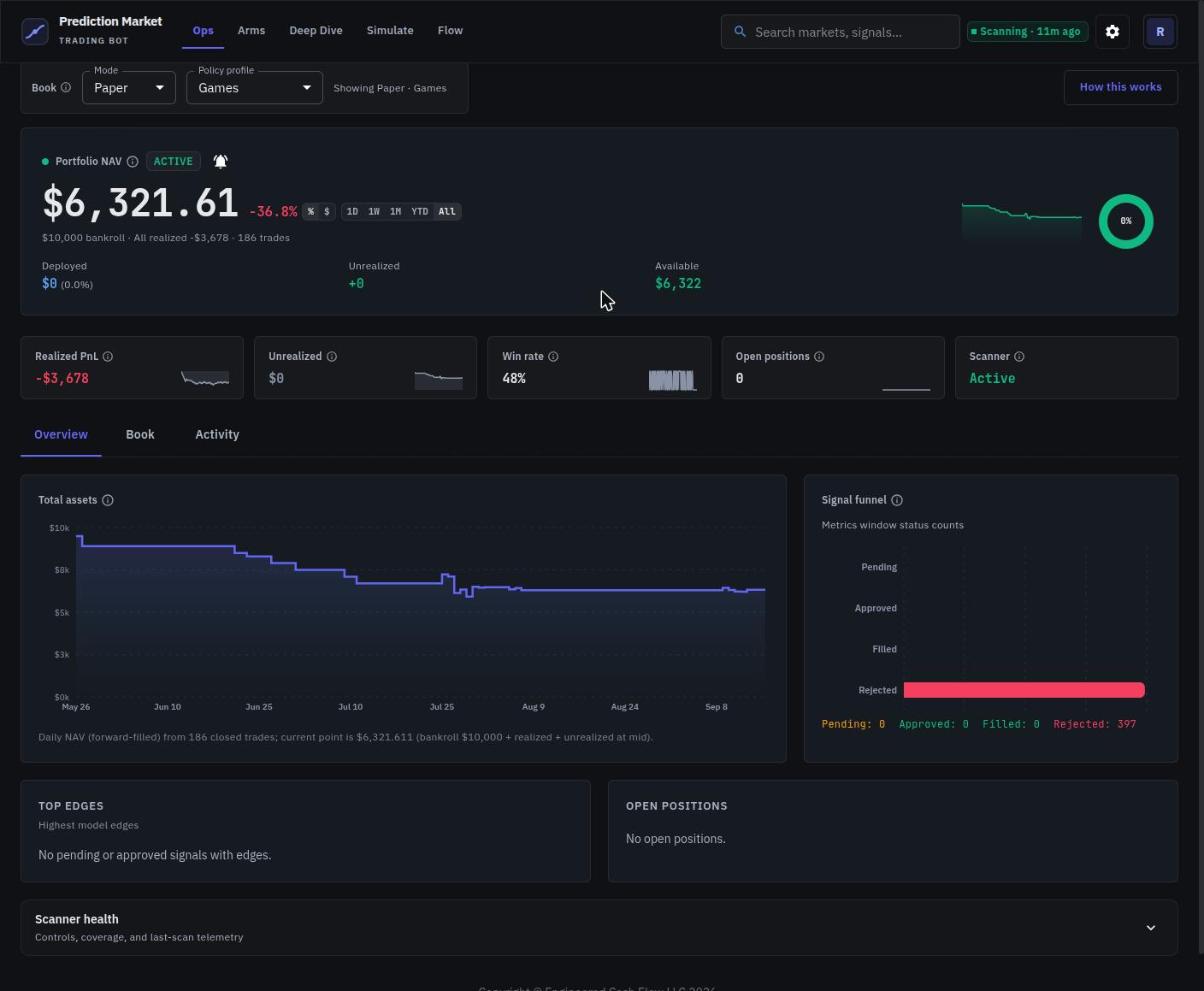Screen dimensions: 1204x991
Task: Open the Flow nav tab
Action: coord(450,30)
